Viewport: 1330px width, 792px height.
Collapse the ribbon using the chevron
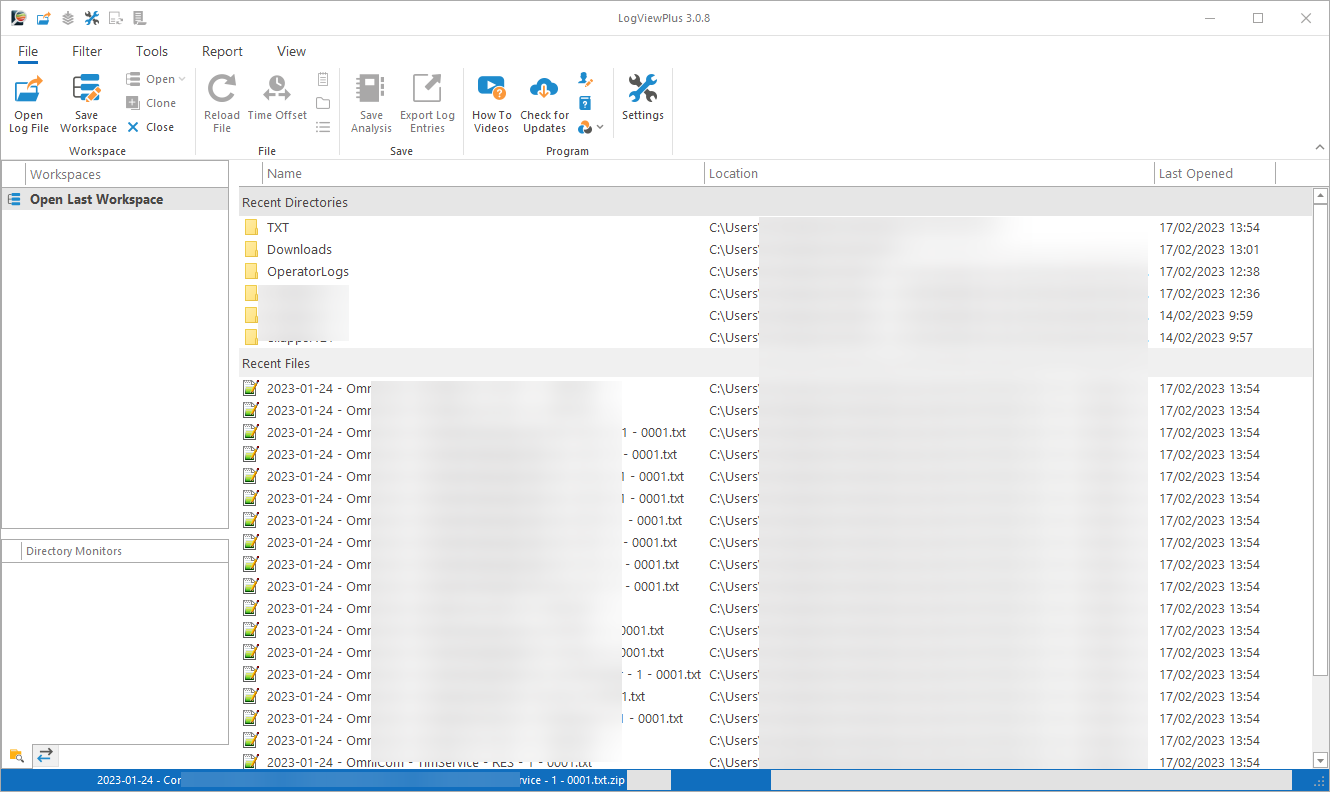pos(1319,147)
